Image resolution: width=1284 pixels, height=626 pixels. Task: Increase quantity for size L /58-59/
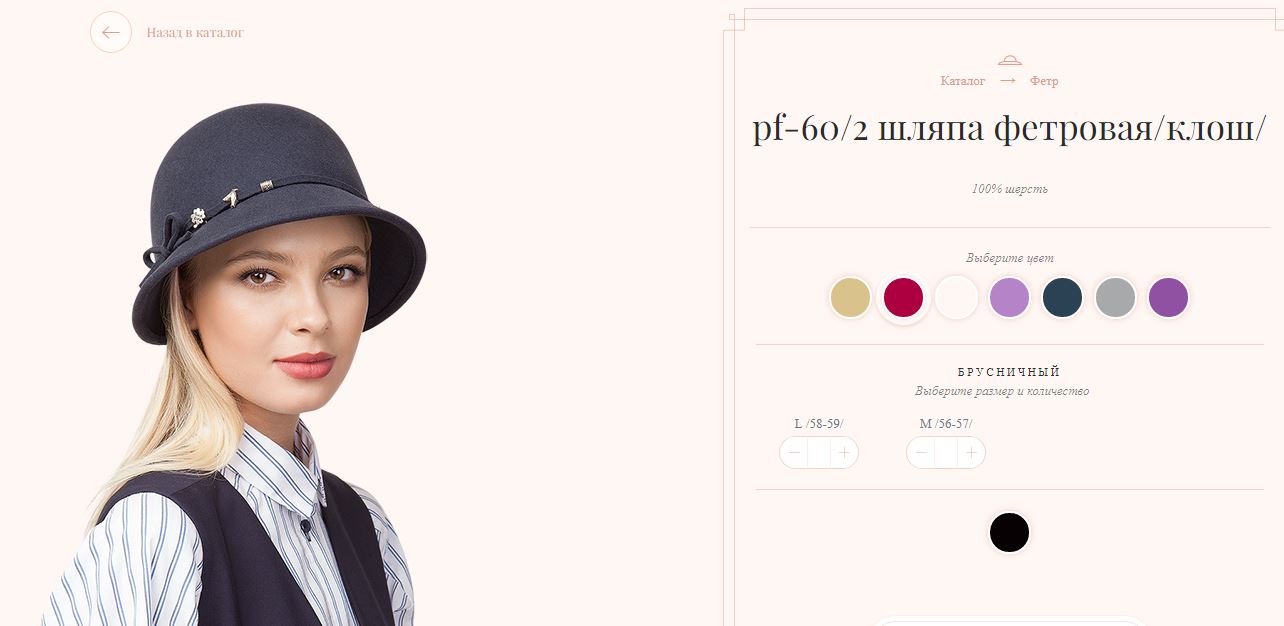pyautogui.click(x=845, y=453)
